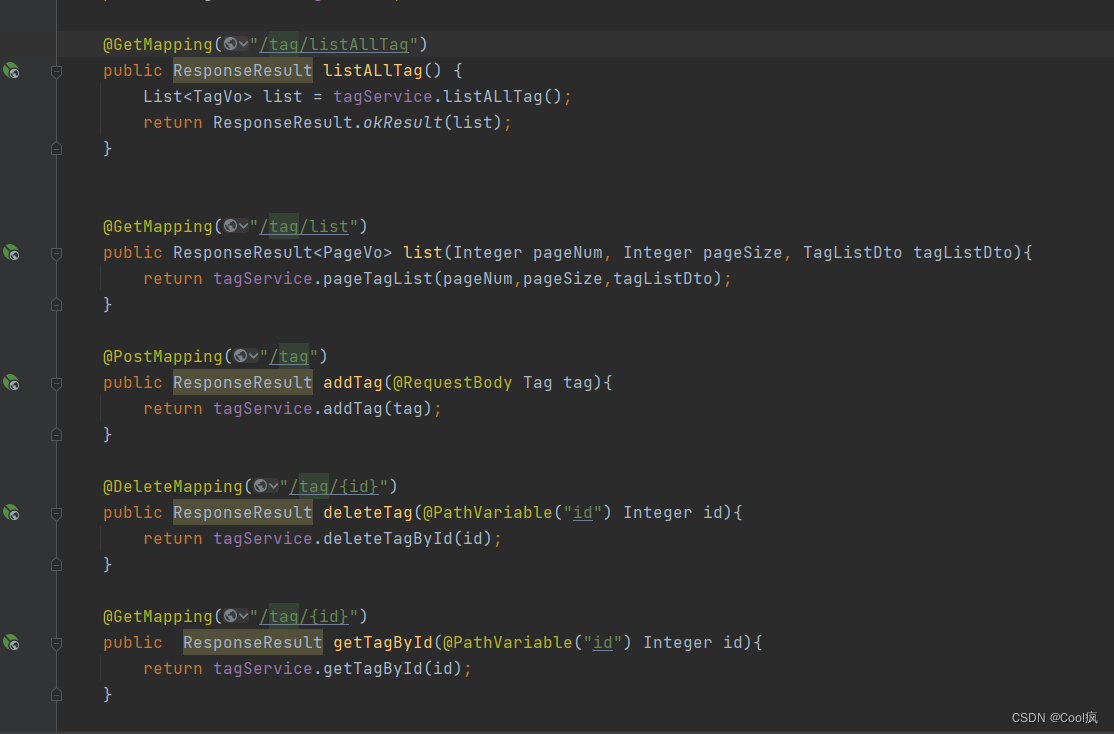
Task: Open globe URL menu for DeleteMapping /tag/{id}
Action: (266, 486)
